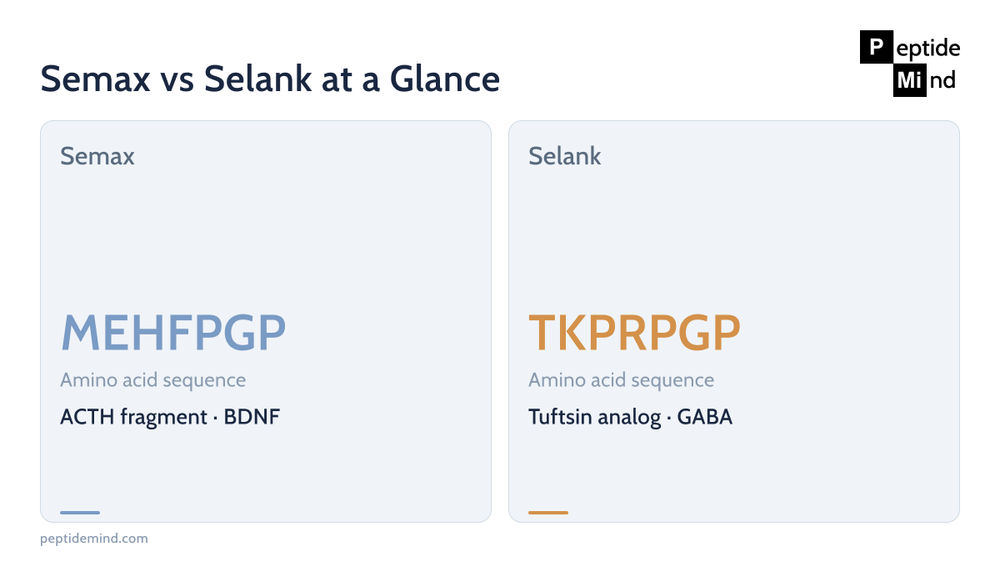This screenshot has height=563, width=1000.
Task: Click empty area of the Semax card
Action: pyautogui.click(x=265, y=236)
